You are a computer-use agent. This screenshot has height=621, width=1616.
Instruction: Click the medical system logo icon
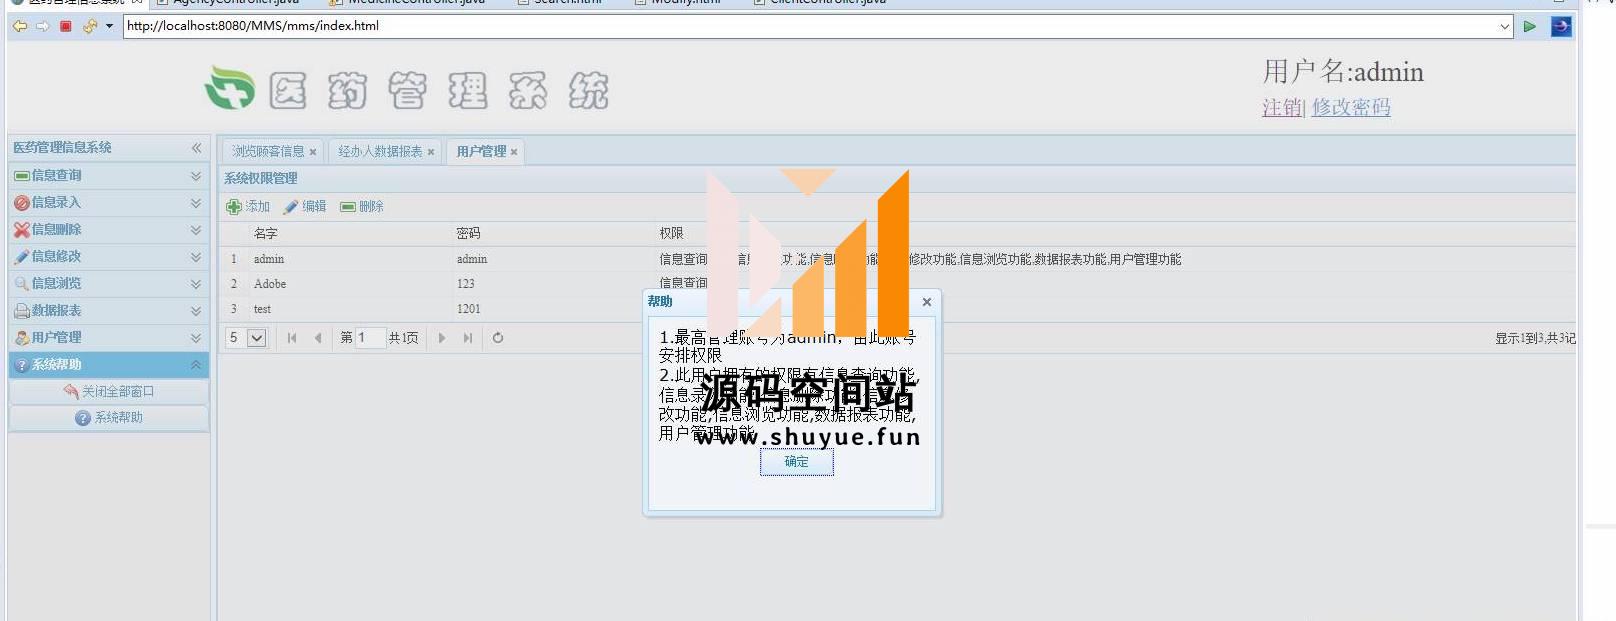tap(230, 88)
